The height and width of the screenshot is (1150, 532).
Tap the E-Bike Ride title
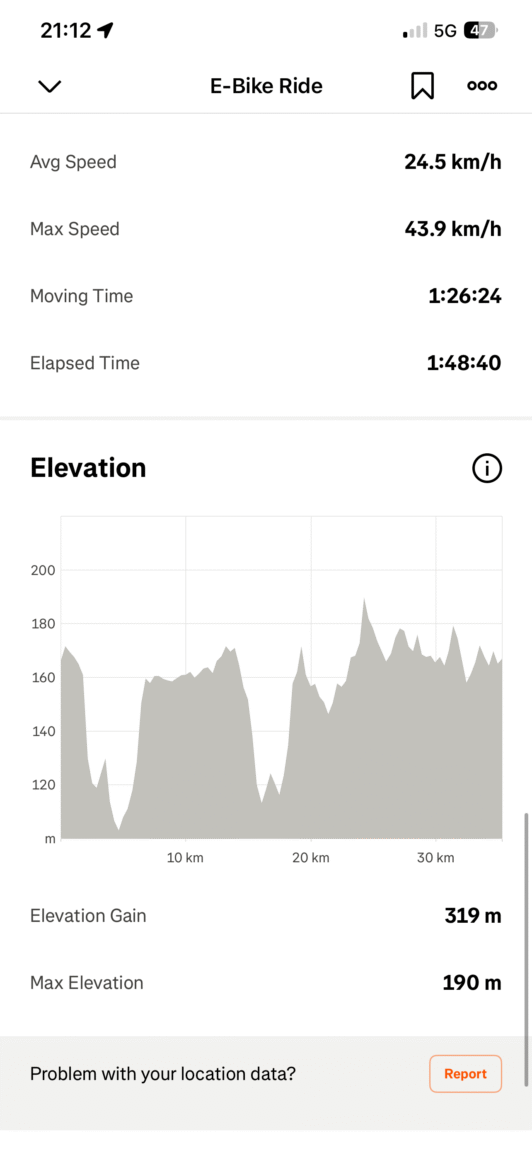tap(266, 86)
